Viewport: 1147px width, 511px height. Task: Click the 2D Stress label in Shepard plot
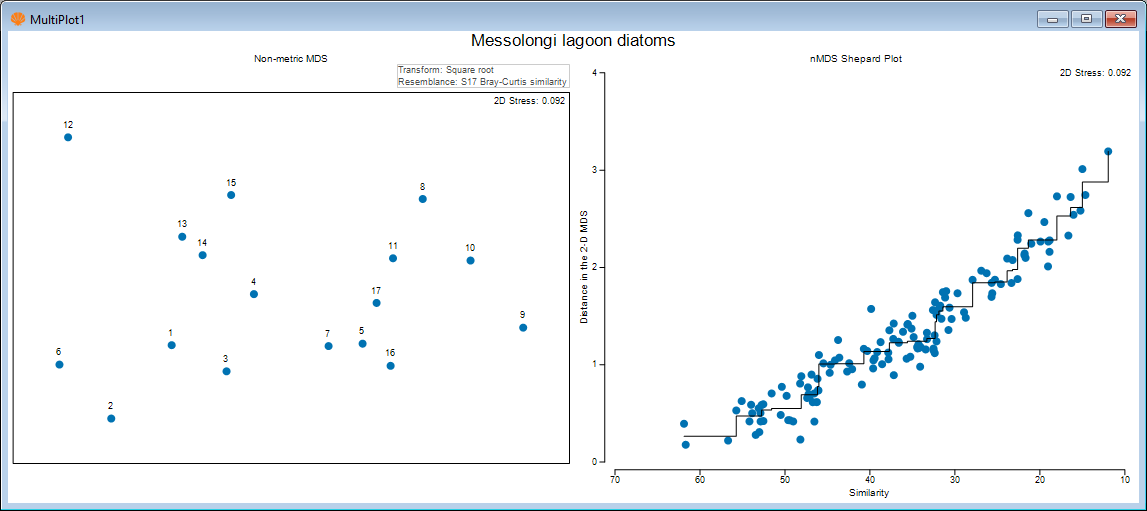1095,73
